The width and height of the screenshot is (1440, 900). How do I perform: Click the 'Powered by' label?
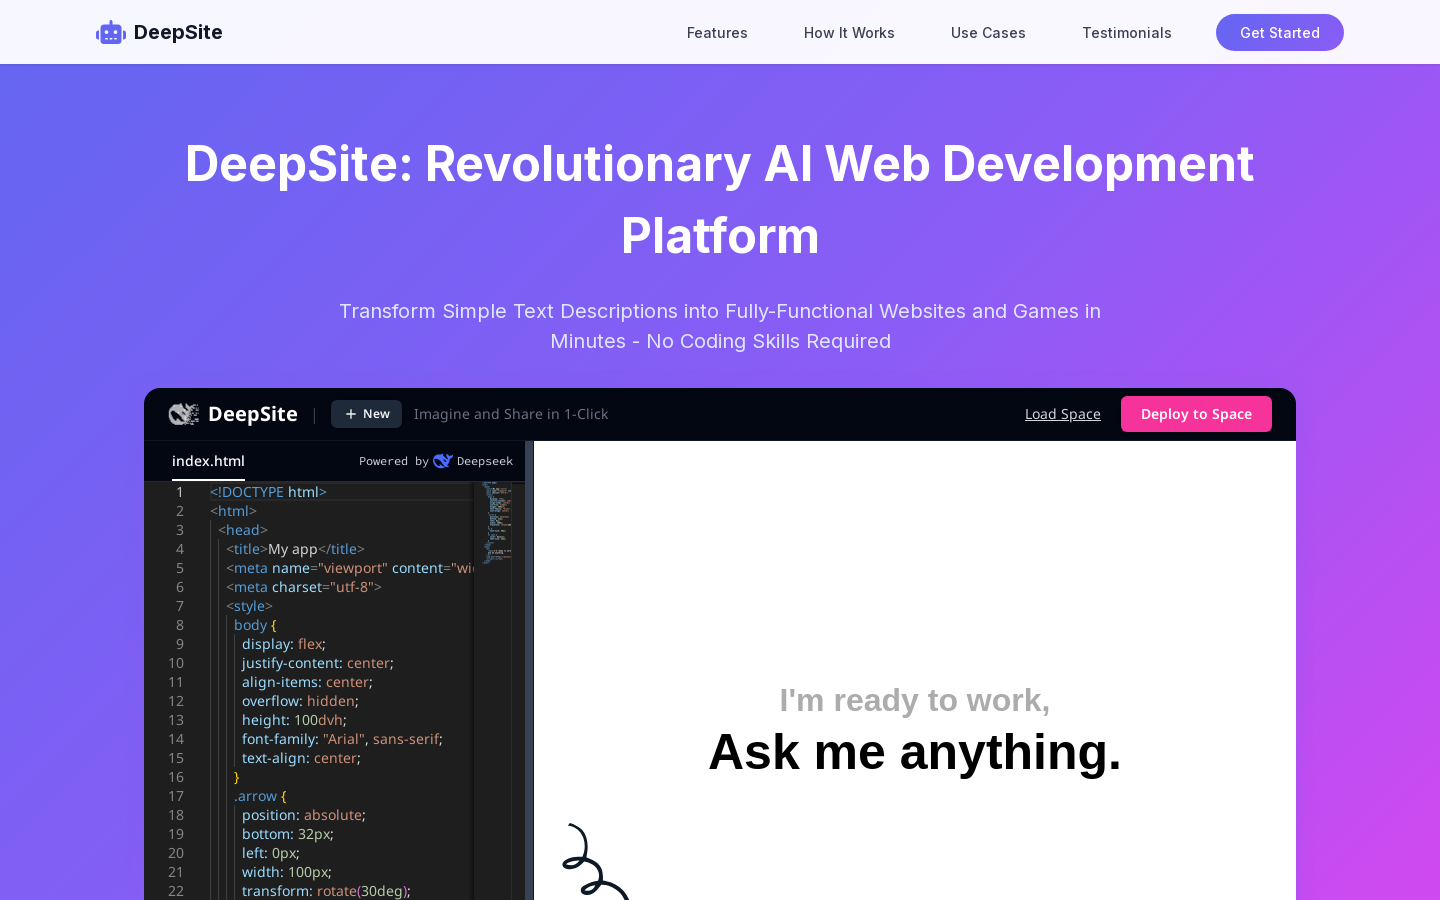(394, 461)
